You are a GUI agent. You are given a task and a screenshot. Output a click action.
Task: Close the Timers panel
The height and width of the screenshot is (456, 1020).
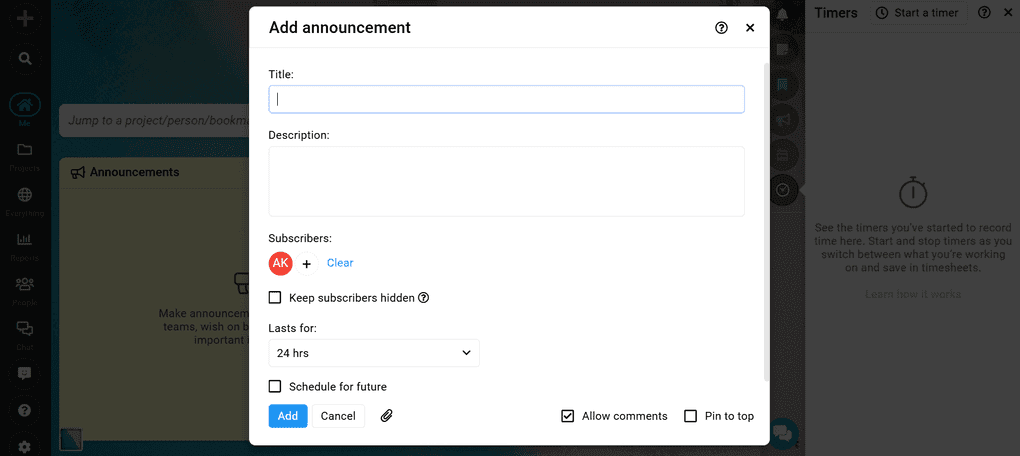coord(1008,12)
